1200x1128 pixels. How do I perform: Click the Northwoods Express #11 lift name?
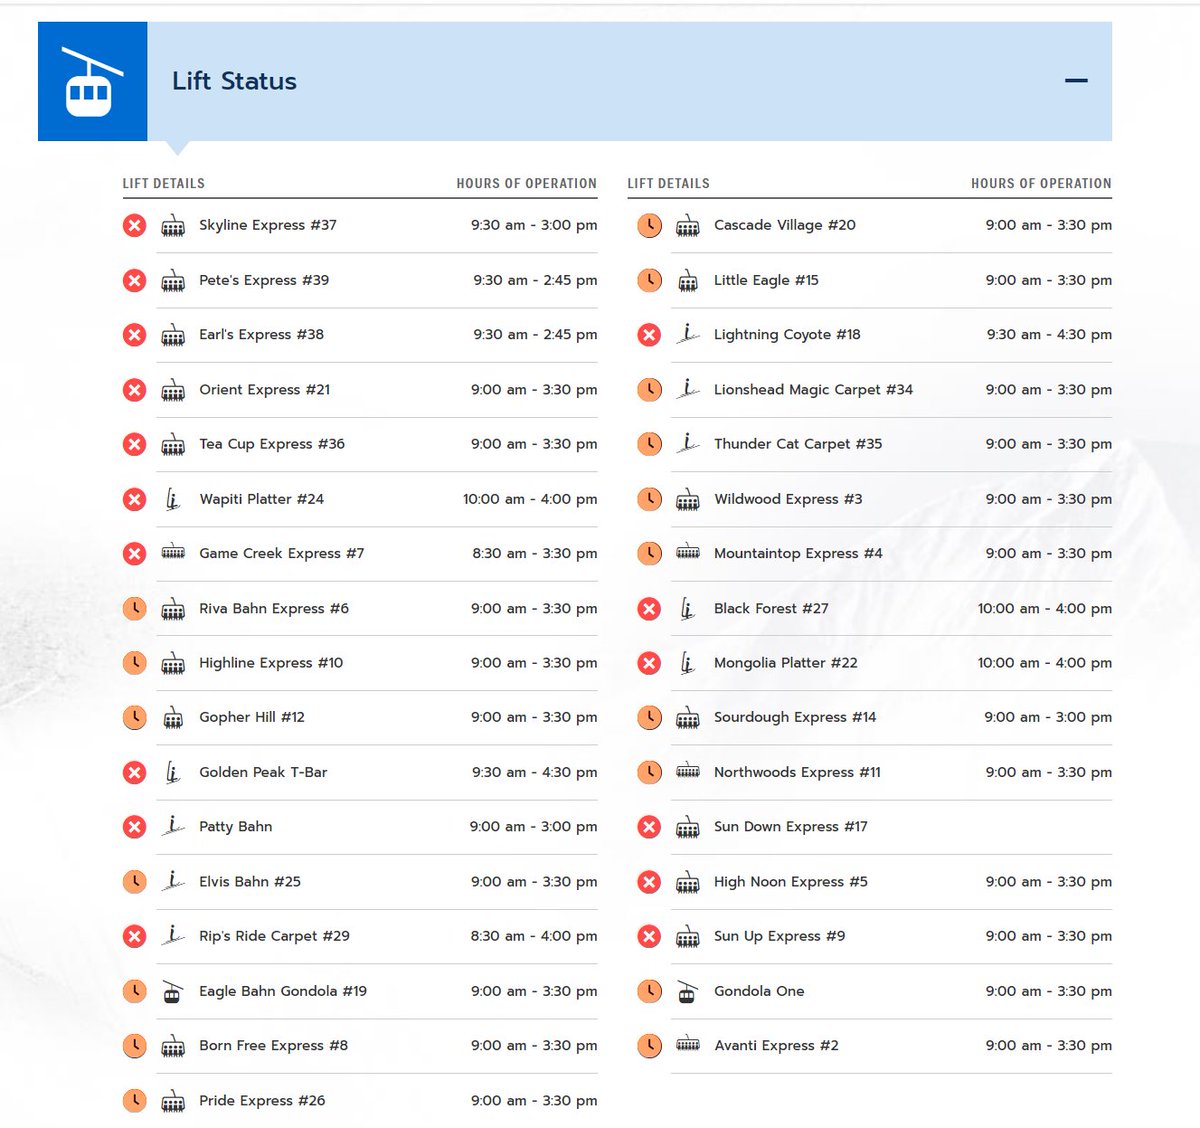pos(798,772)
